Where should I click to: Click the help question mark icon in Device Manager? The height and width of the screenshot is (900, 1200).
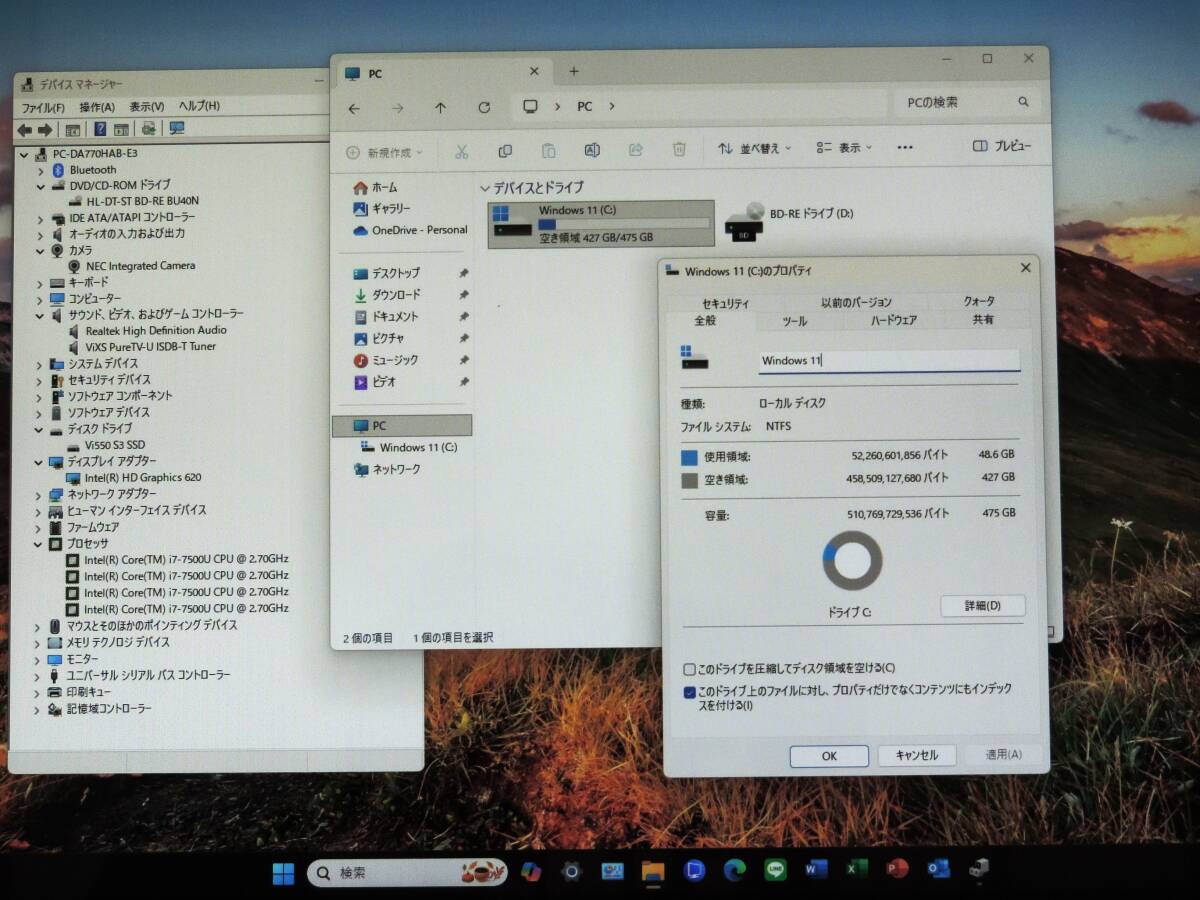(100, 129)
